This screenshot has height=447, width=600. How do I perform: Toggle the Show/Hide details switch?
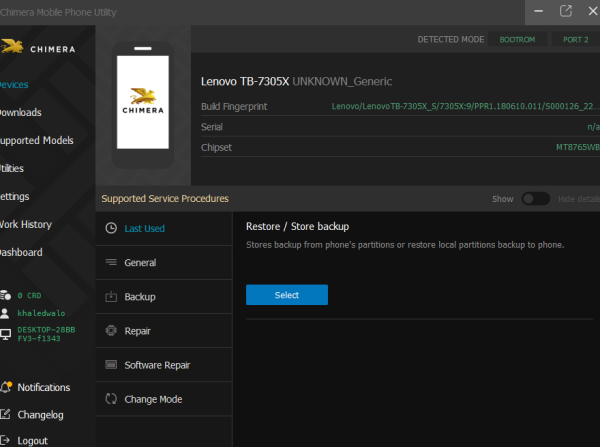tap(535, 199)
